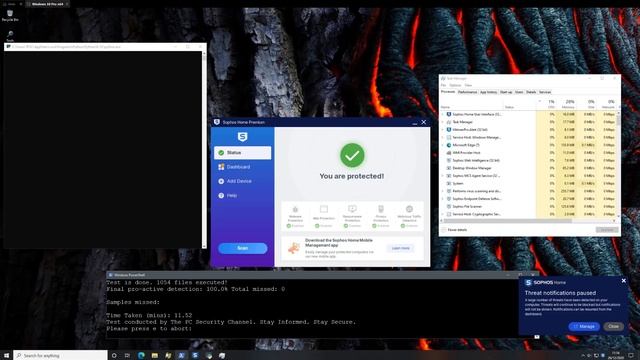Image resolution: width=640 pixels, height=360 pixels.
Task: Expand the Microsoft Edge process row
Action: click(442, 145)
